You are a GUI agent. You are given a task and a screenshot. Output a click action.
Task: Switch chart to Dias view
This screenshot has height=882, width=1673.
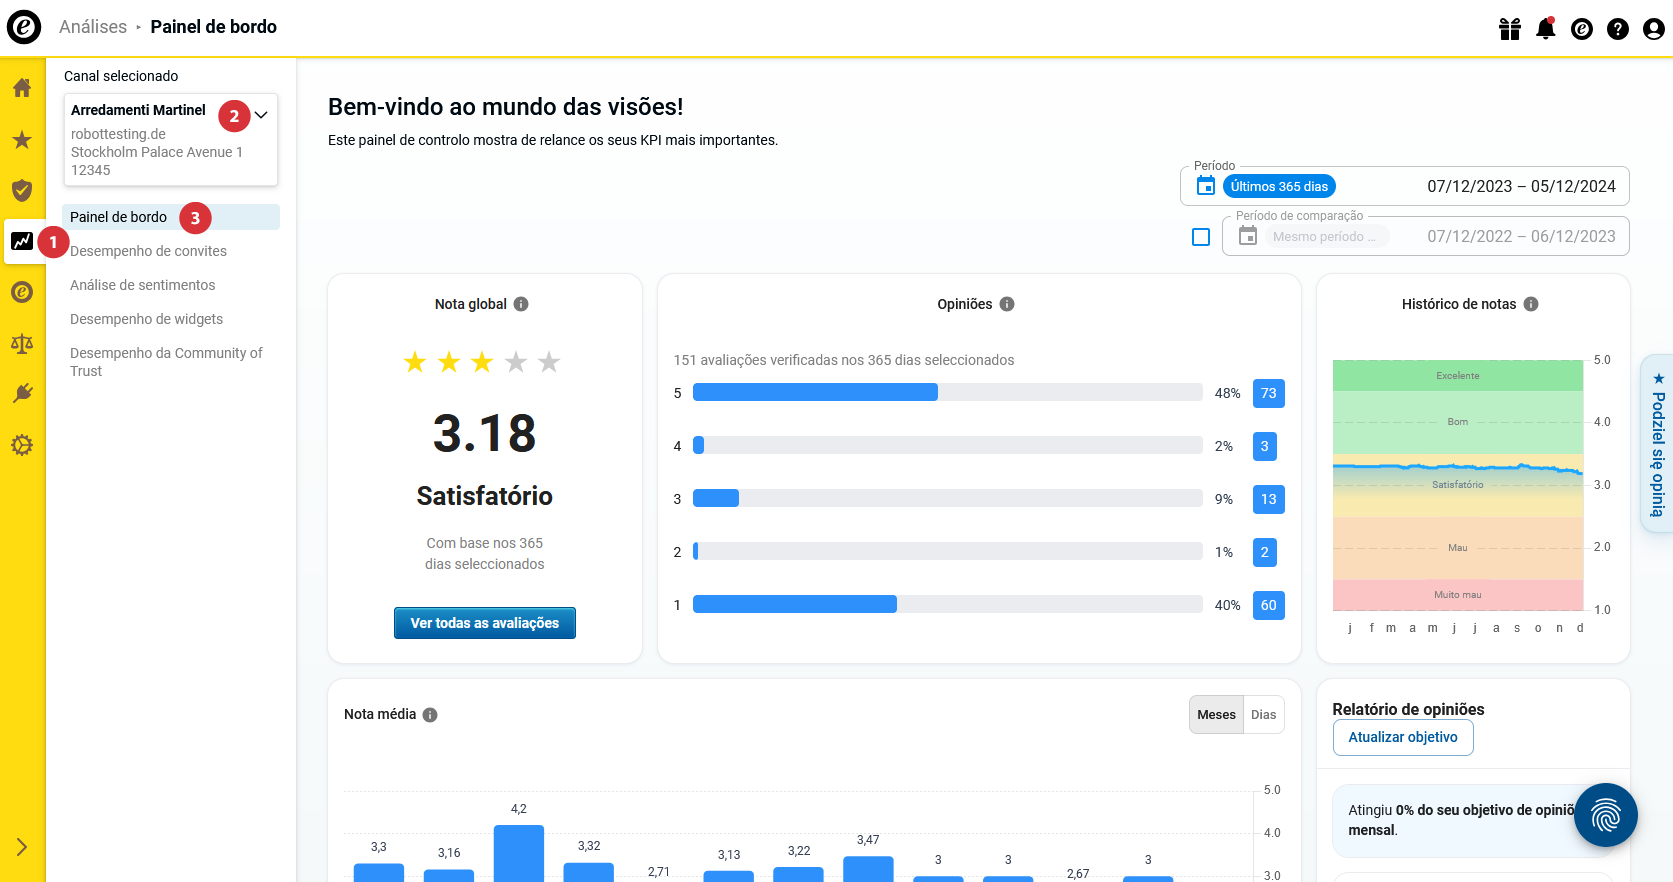click(1264, 715)
